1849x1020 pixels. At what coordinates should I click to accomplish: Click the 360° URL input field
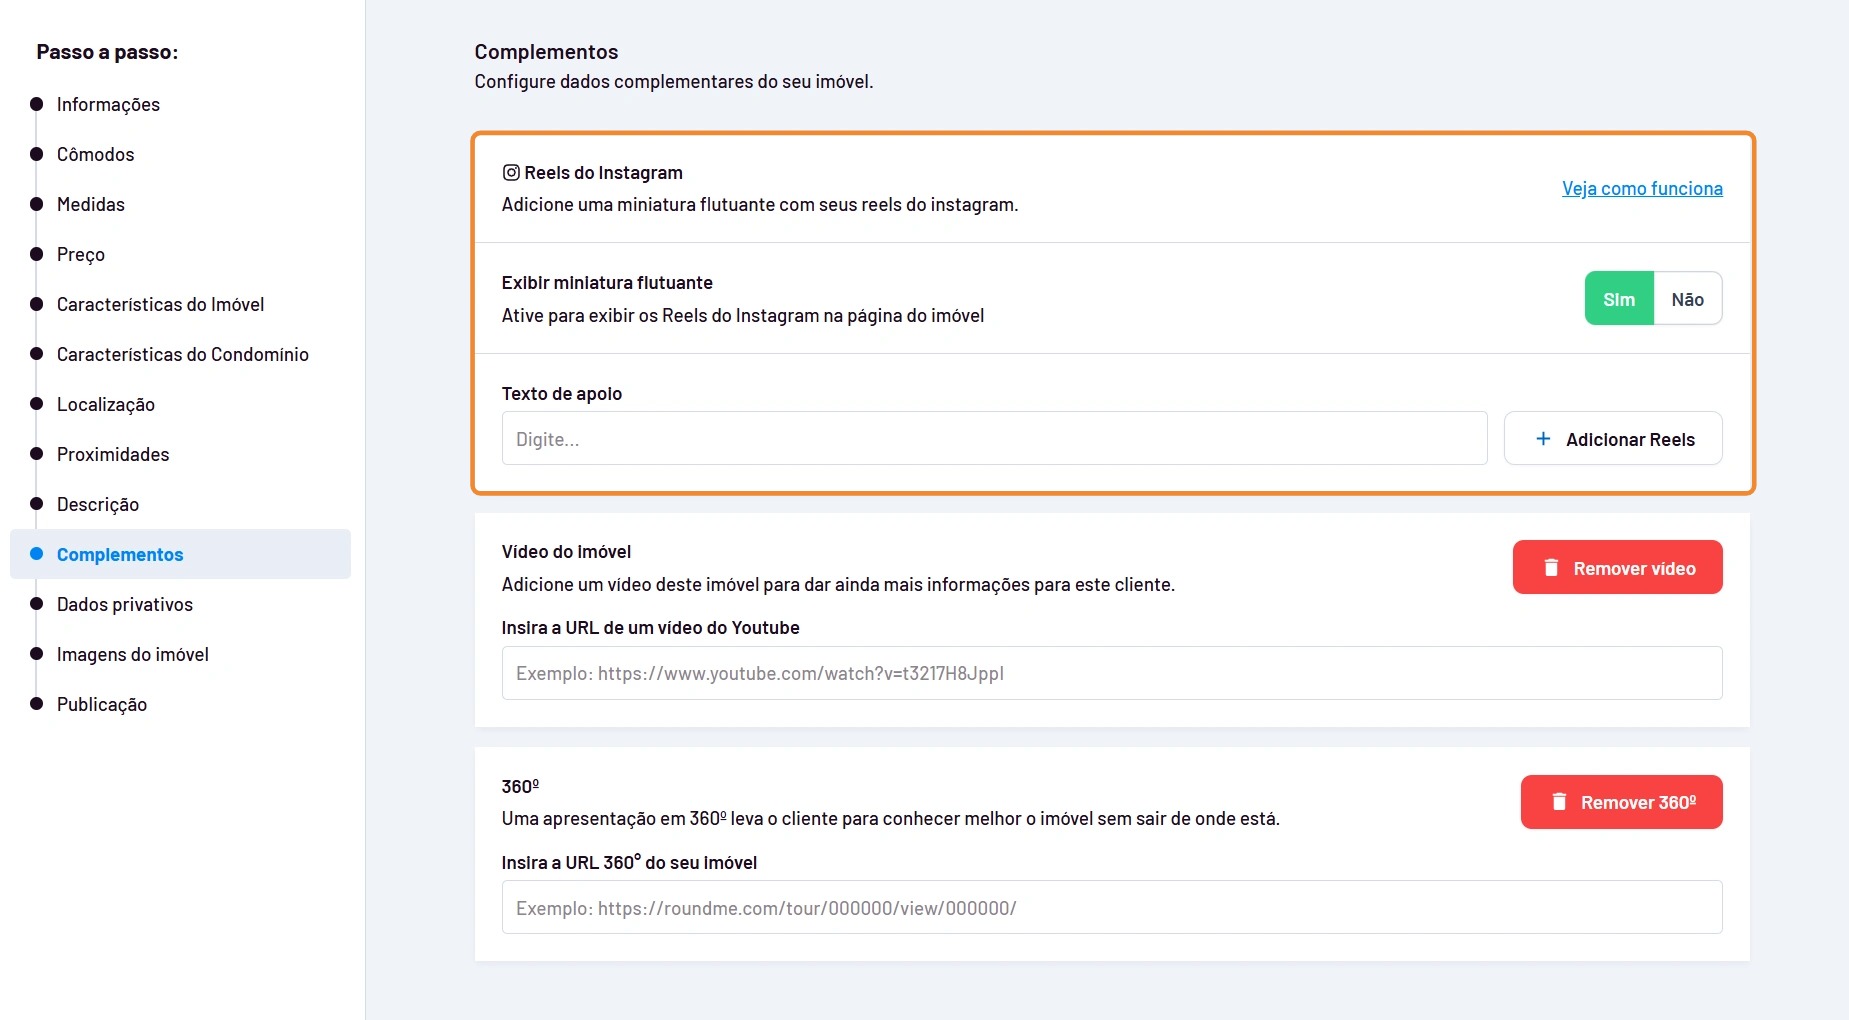[1112, 907]
